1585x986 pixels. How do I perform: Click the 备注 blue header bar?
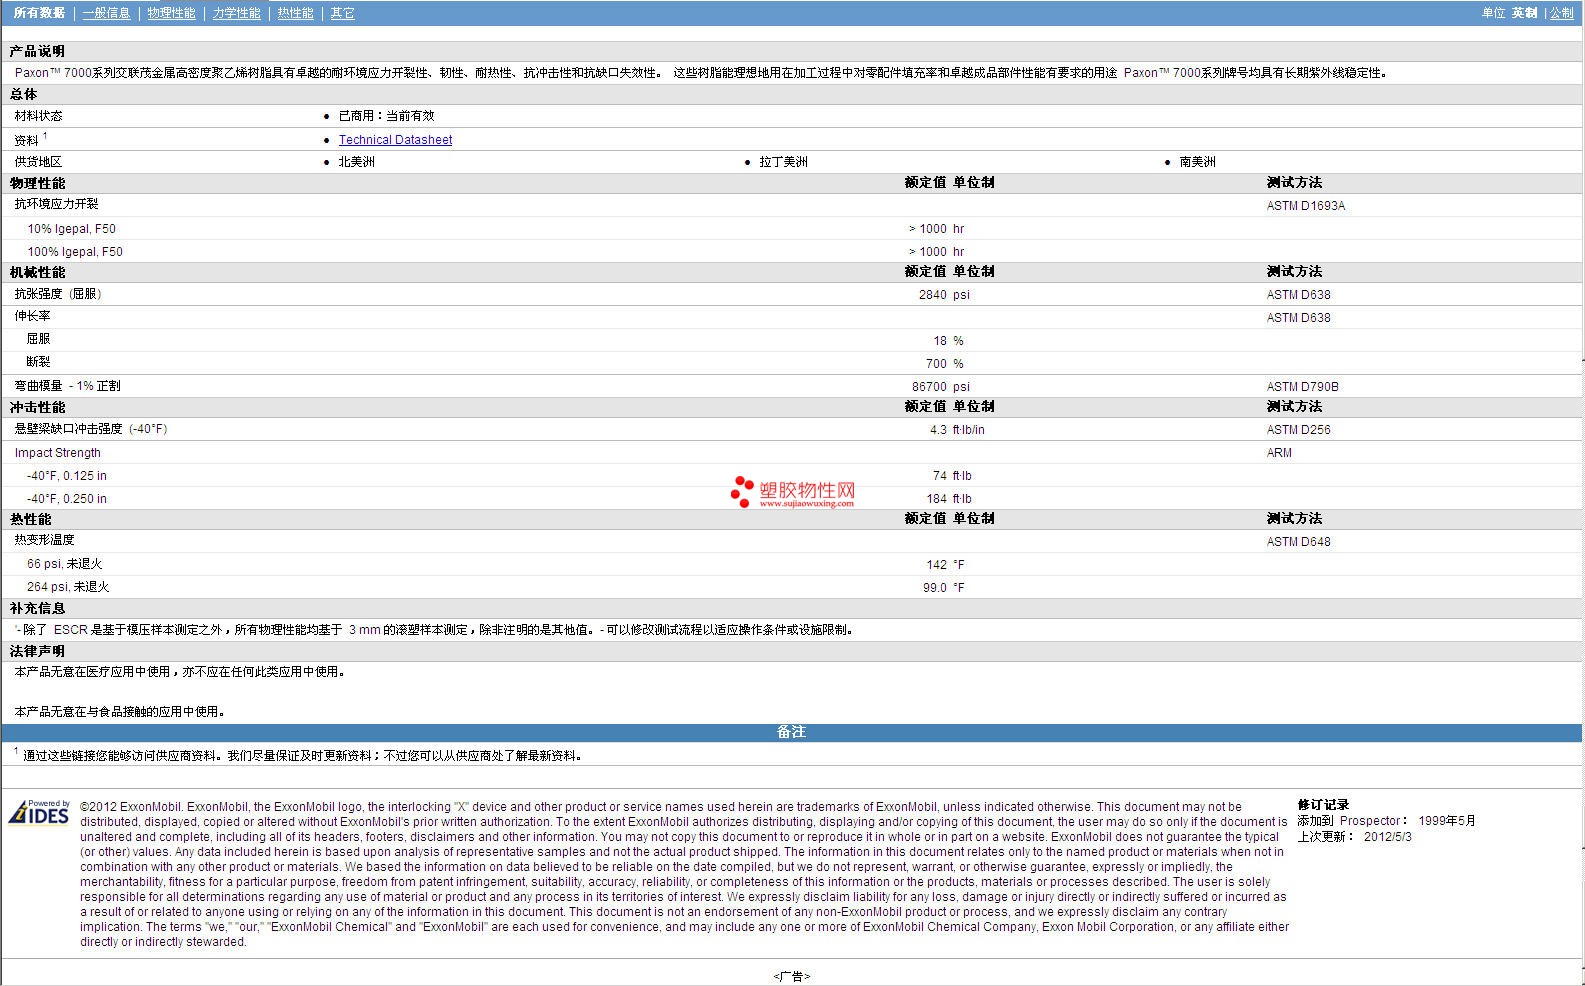click(791, 732)
